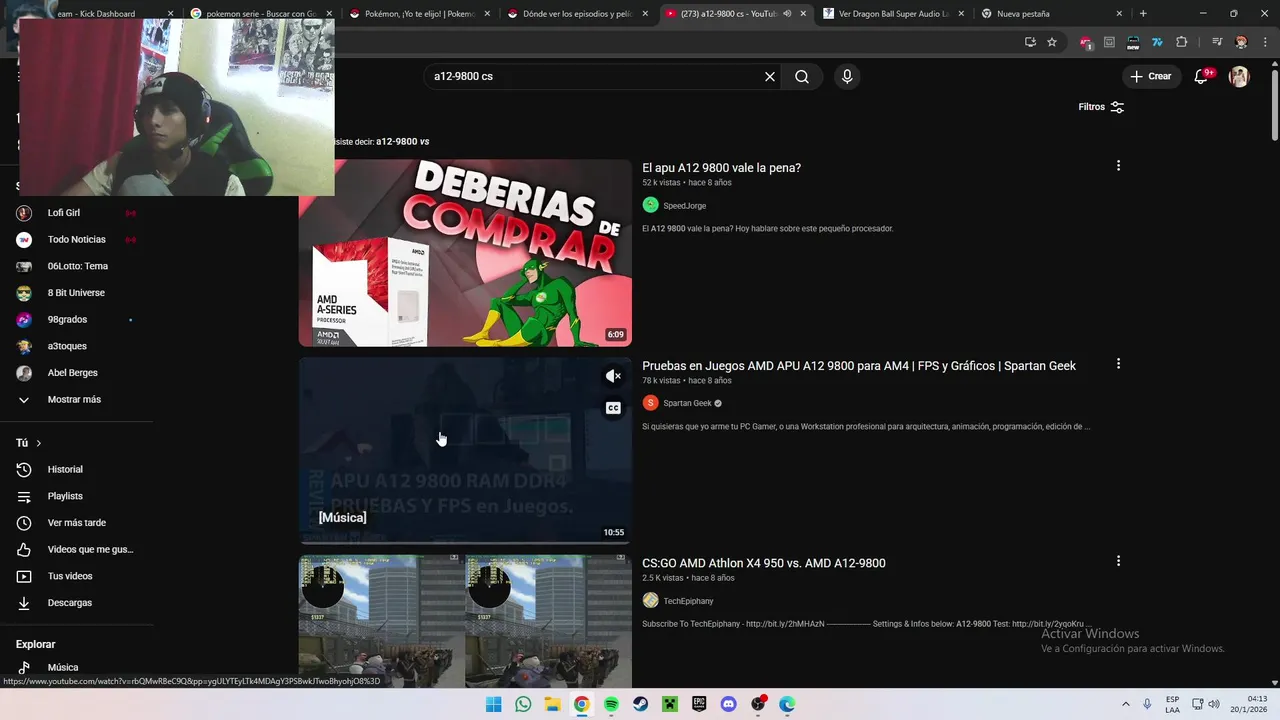1280x720 pixels.
Task: Open Discord from the taskbar
Action: [729, 704]
